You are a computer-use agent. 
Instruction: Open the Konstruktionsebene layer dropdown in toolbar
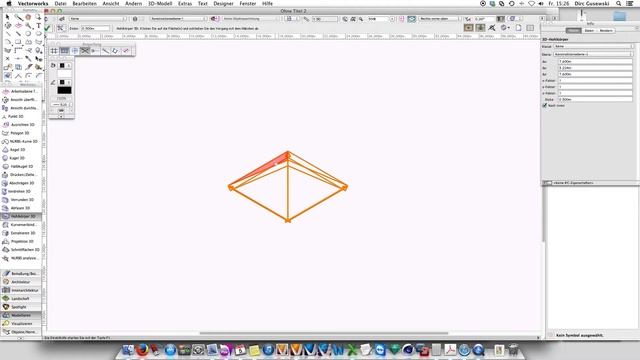[178, 19]
